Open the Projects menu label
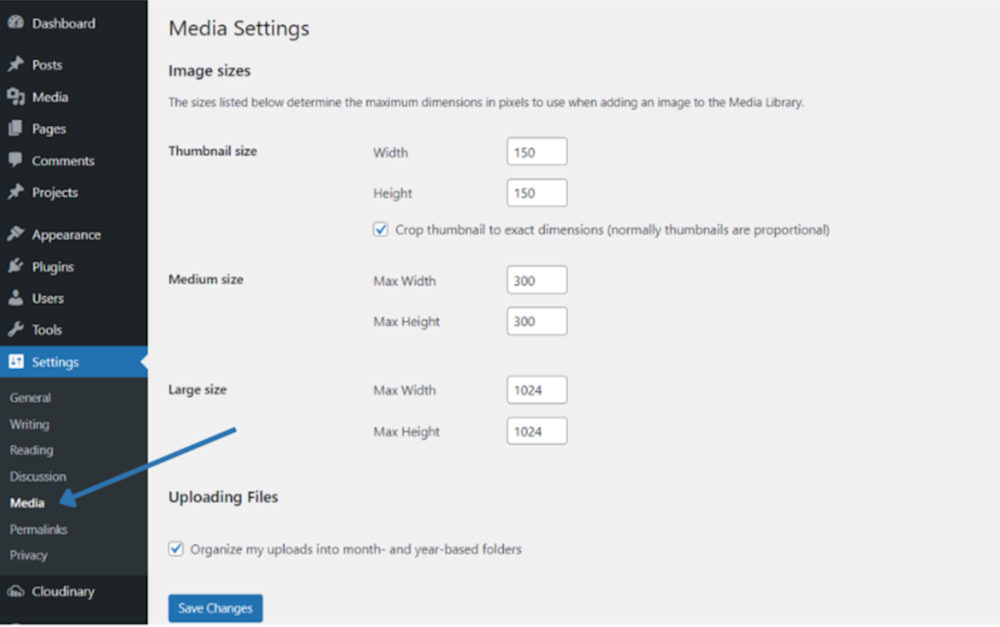 tap(55, 192)
